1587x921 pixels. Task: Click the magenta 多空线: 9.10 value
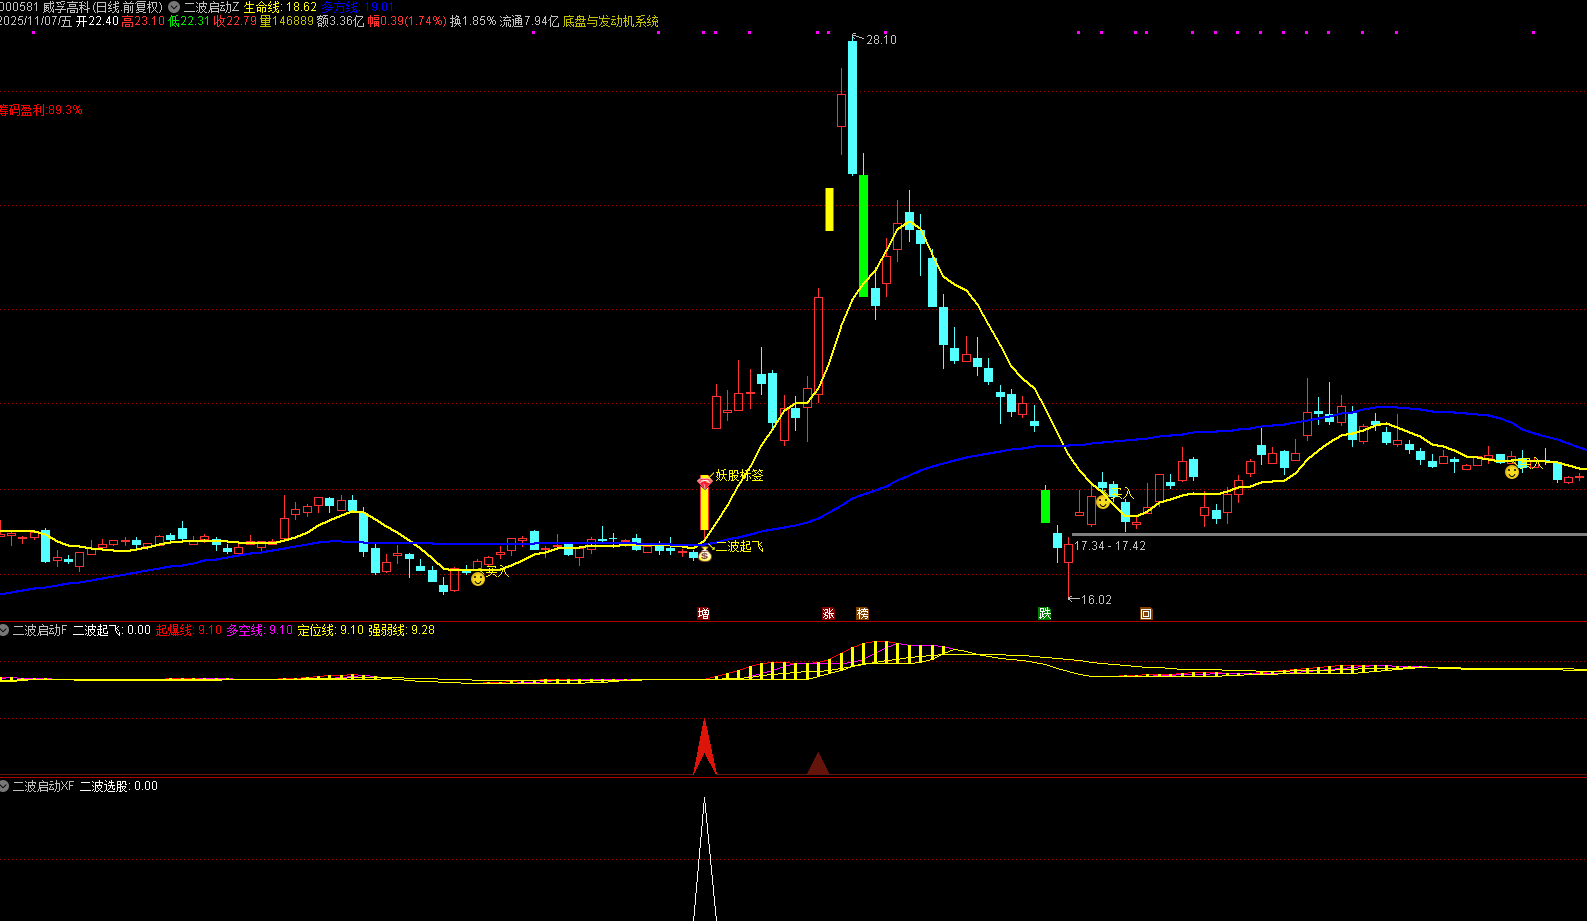click(260, 630)
